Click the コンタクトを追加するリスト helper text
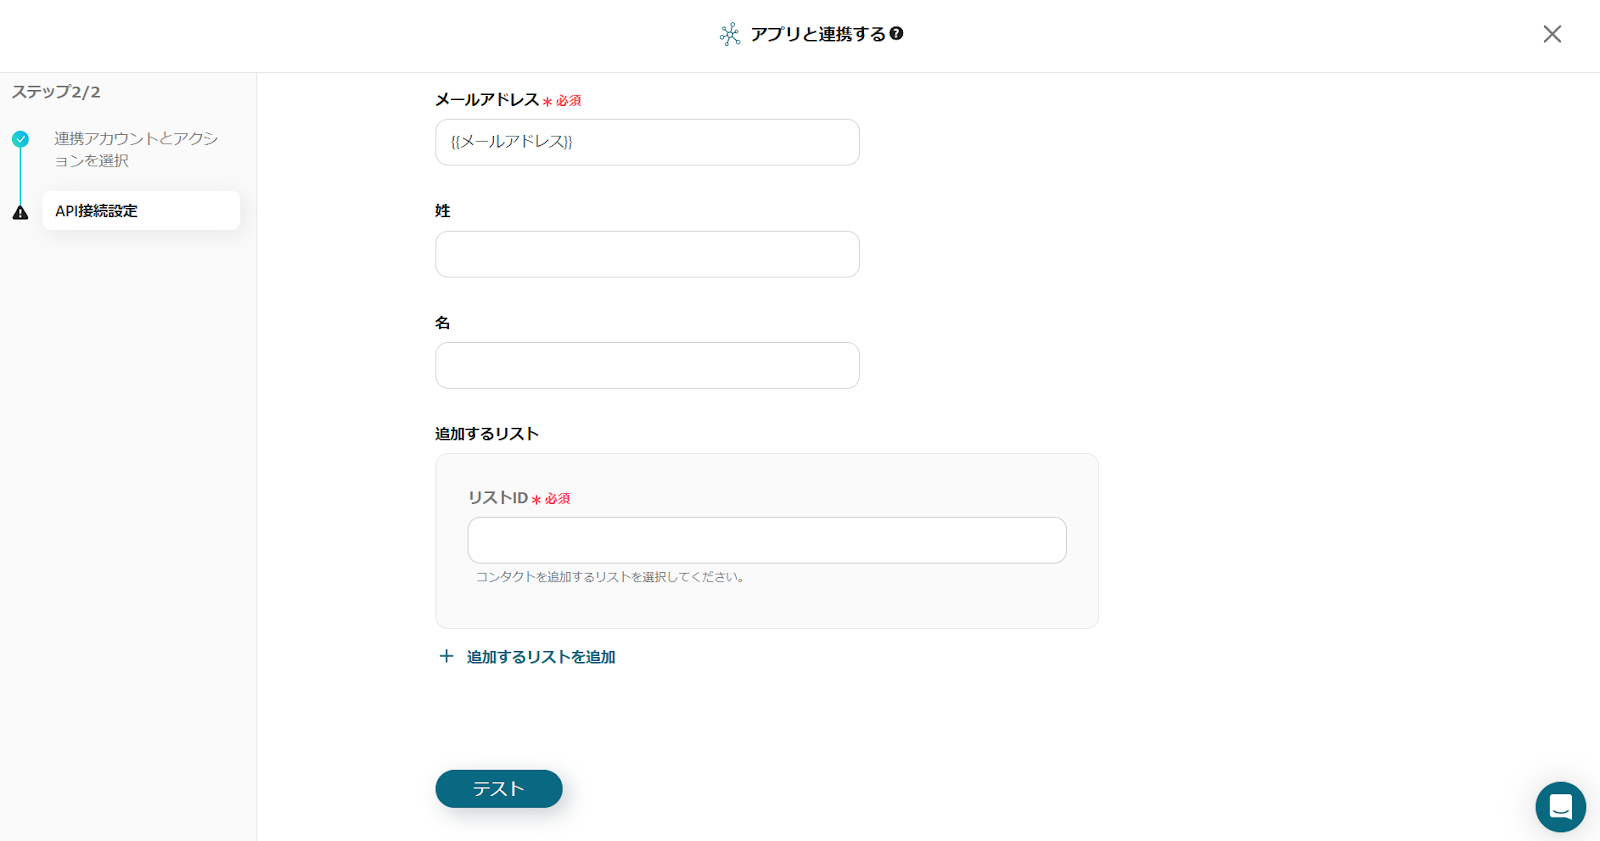This screenshot has width=1600, height=841. (x=610, y=577)
